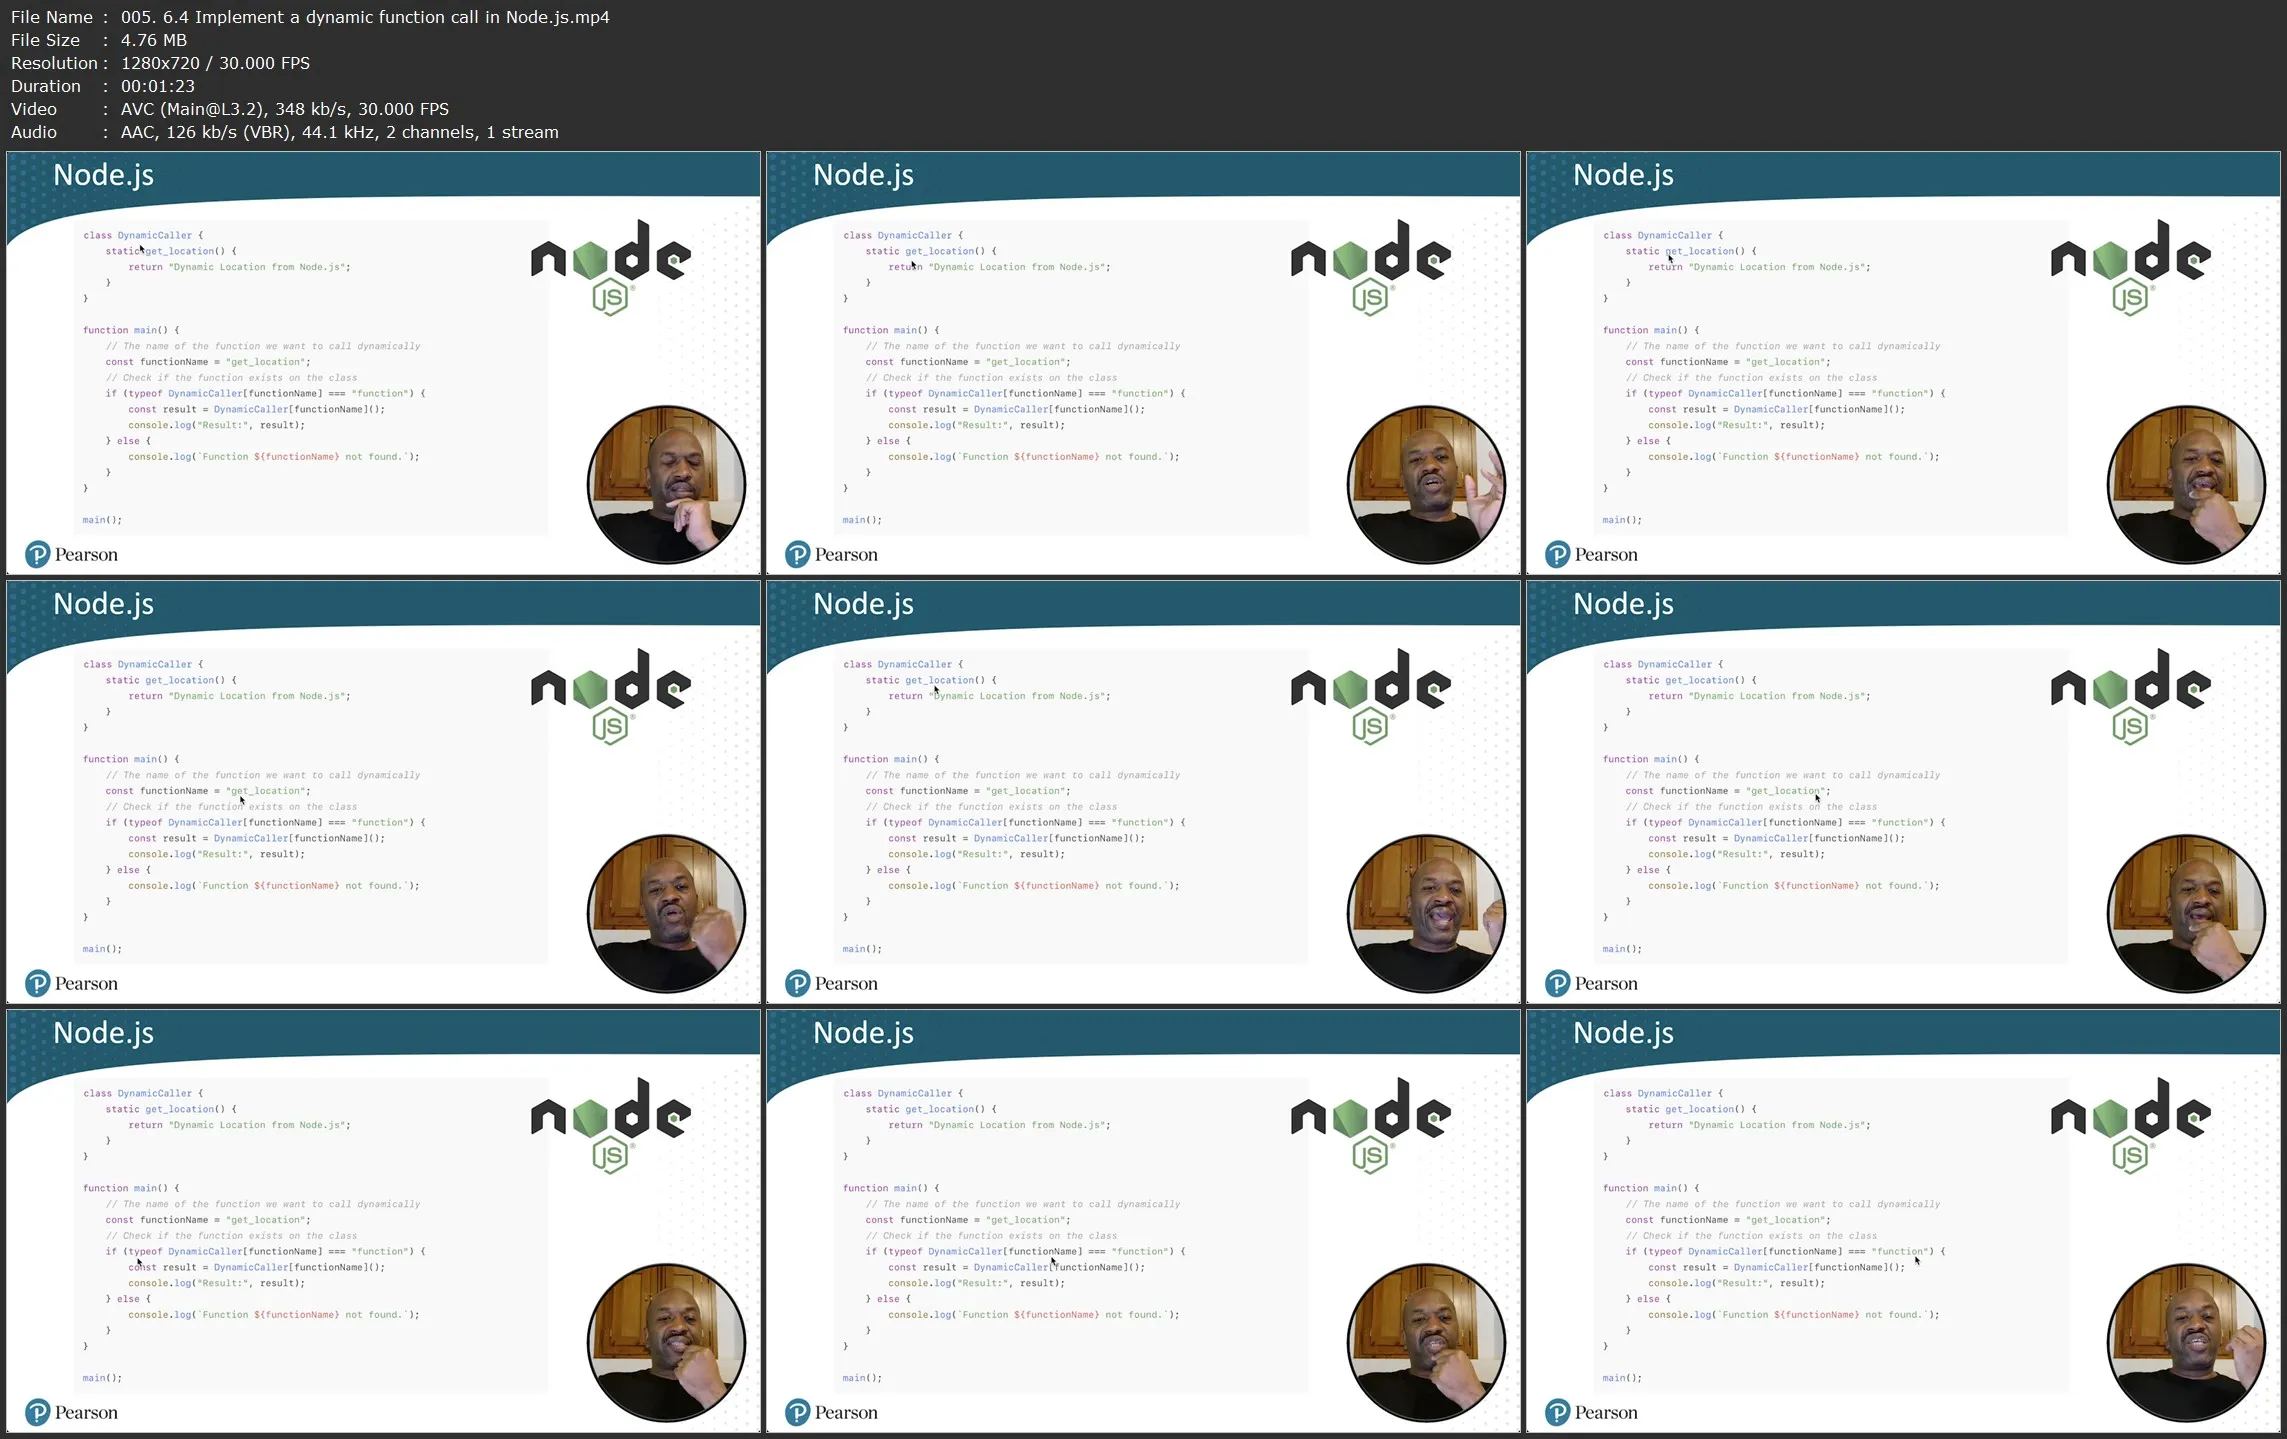This screenshot has height=1439, width=2287.
Task: Open the middle thumbnail frame in the top row
Action: [x=1144, y=363]
